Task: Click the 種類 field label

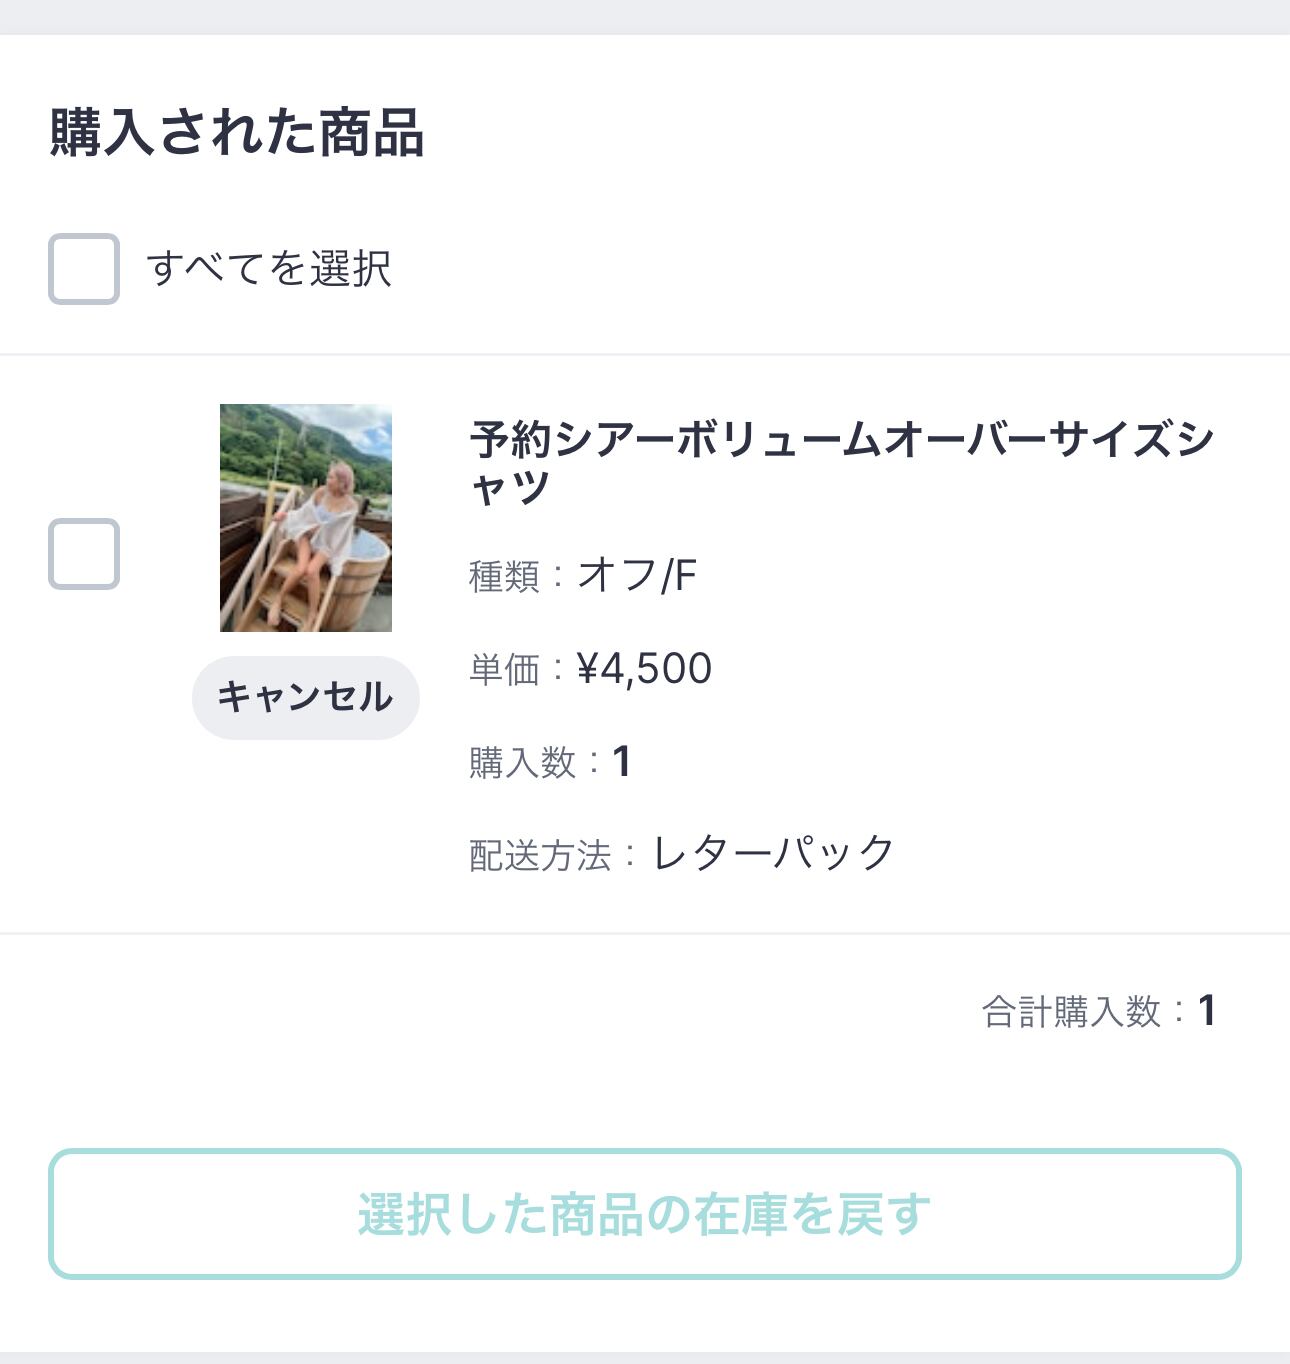Action: click(x=504, y=577)
